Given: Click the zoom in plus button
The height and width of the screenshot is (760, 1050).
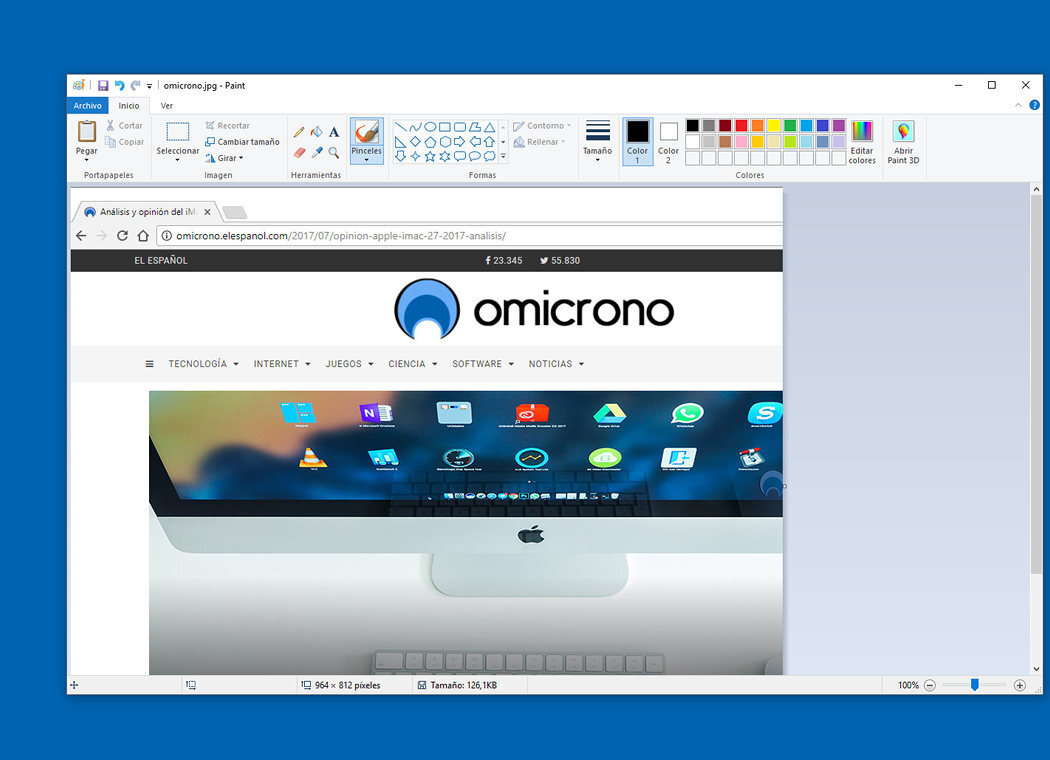Looking at the screenshot, I should pos(1019,685).
